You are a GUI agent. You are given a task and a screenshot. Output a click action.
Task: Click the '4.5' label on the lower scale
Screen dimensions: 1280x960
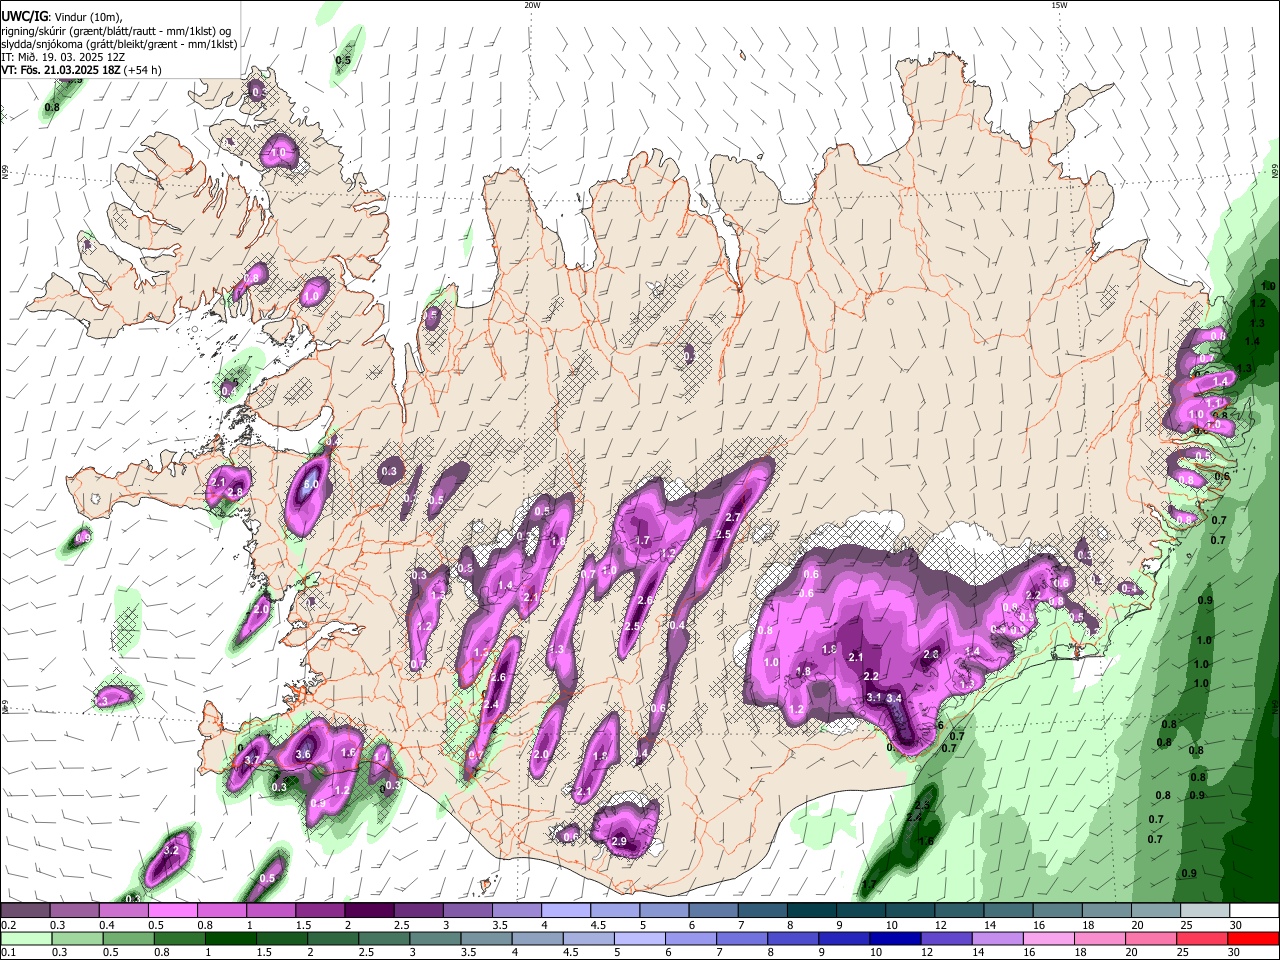(571, 952)
